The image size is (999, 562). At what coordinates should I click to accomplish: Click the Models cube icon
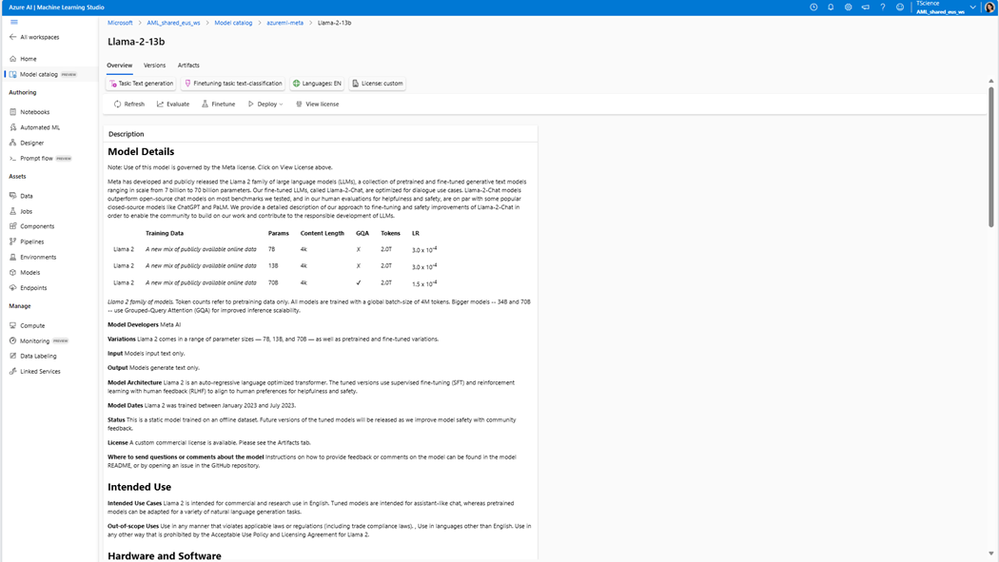[13, 272]
